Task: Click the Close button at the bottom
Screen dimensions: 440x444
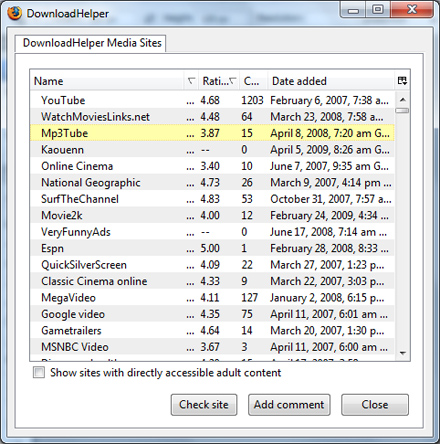Action: (x=375, y=405)
